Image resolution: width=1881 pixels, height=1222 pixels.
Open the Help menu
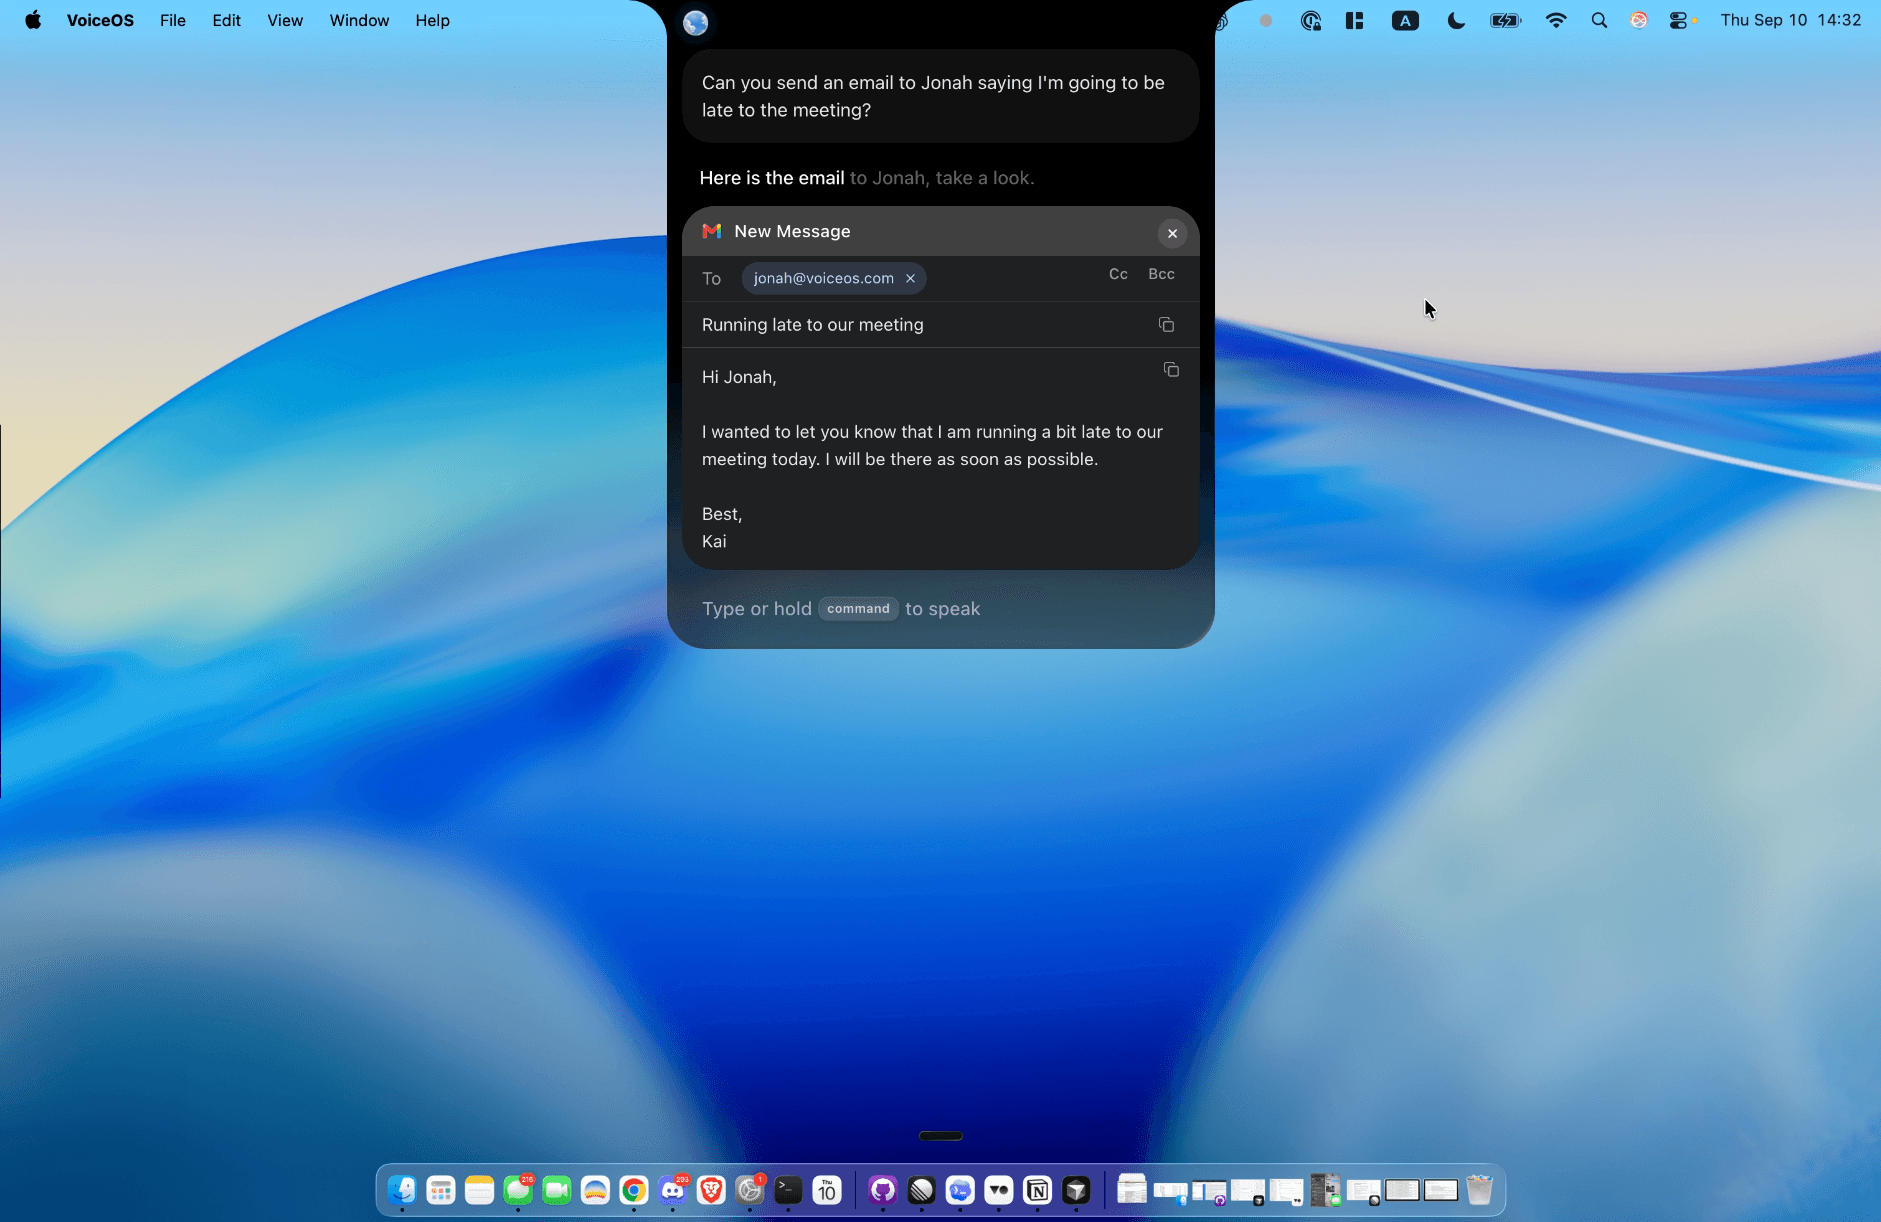pos(432,20)
